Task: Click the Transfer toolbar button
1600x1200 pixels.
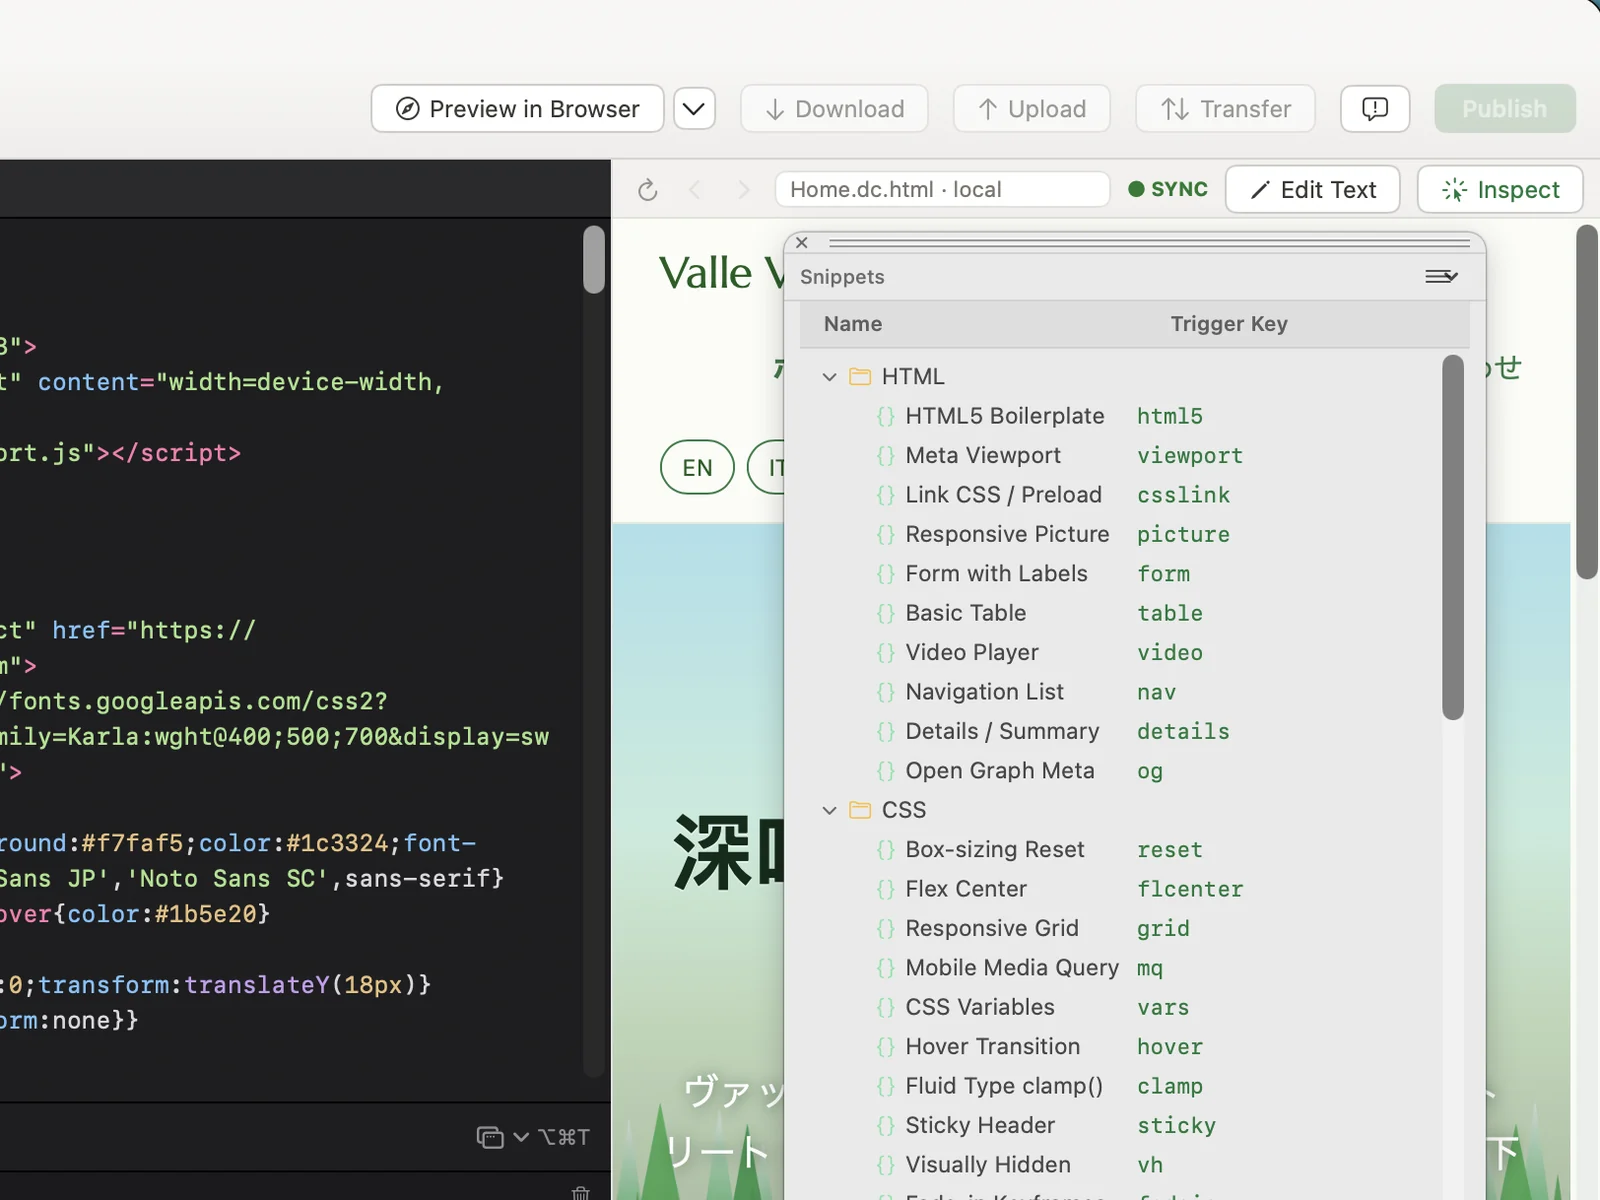Action: tap(1225, 109)
